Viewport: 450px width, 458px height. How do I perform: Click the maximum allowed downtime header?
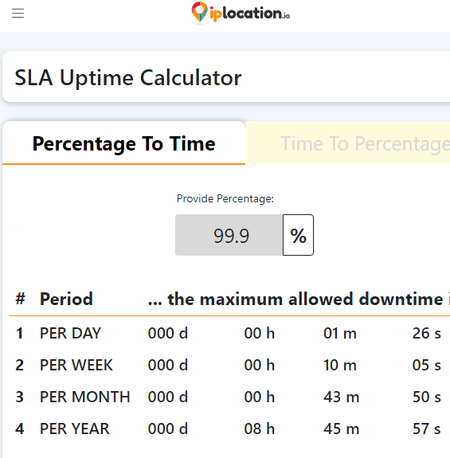tap(299, 299)
